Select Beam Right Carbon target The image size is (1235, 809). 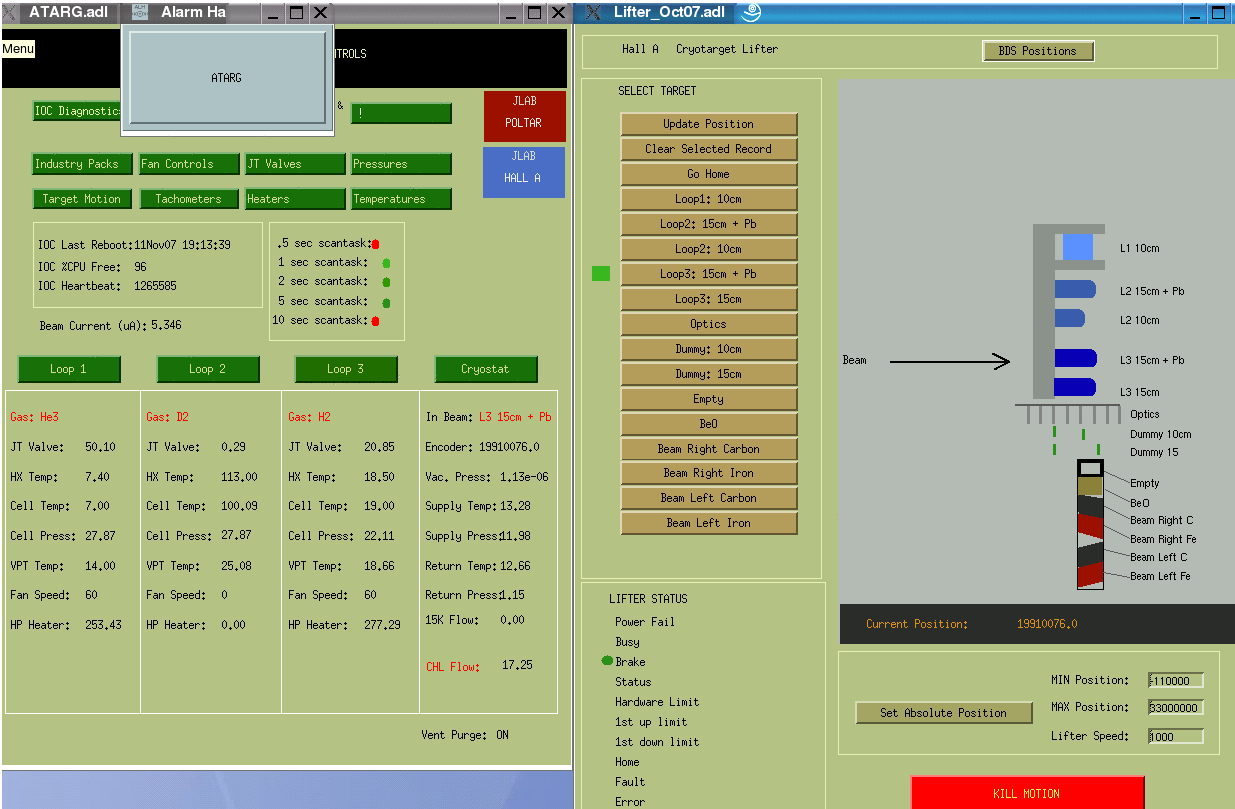709,449
